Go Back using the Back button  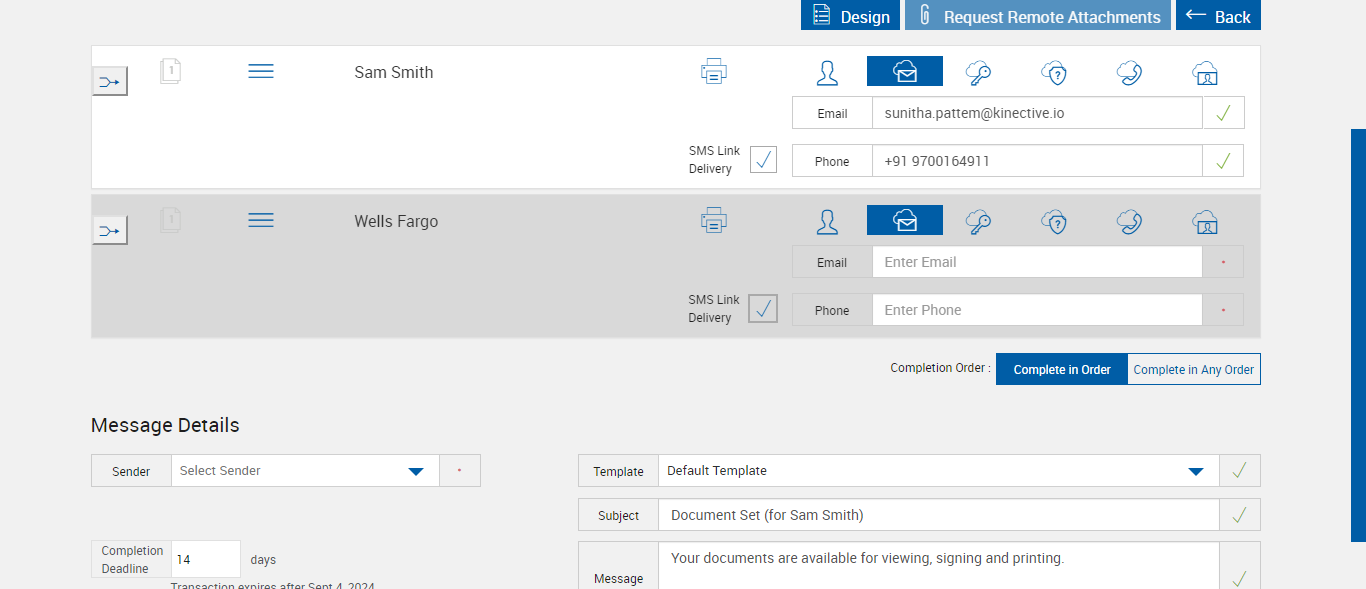1218,16
